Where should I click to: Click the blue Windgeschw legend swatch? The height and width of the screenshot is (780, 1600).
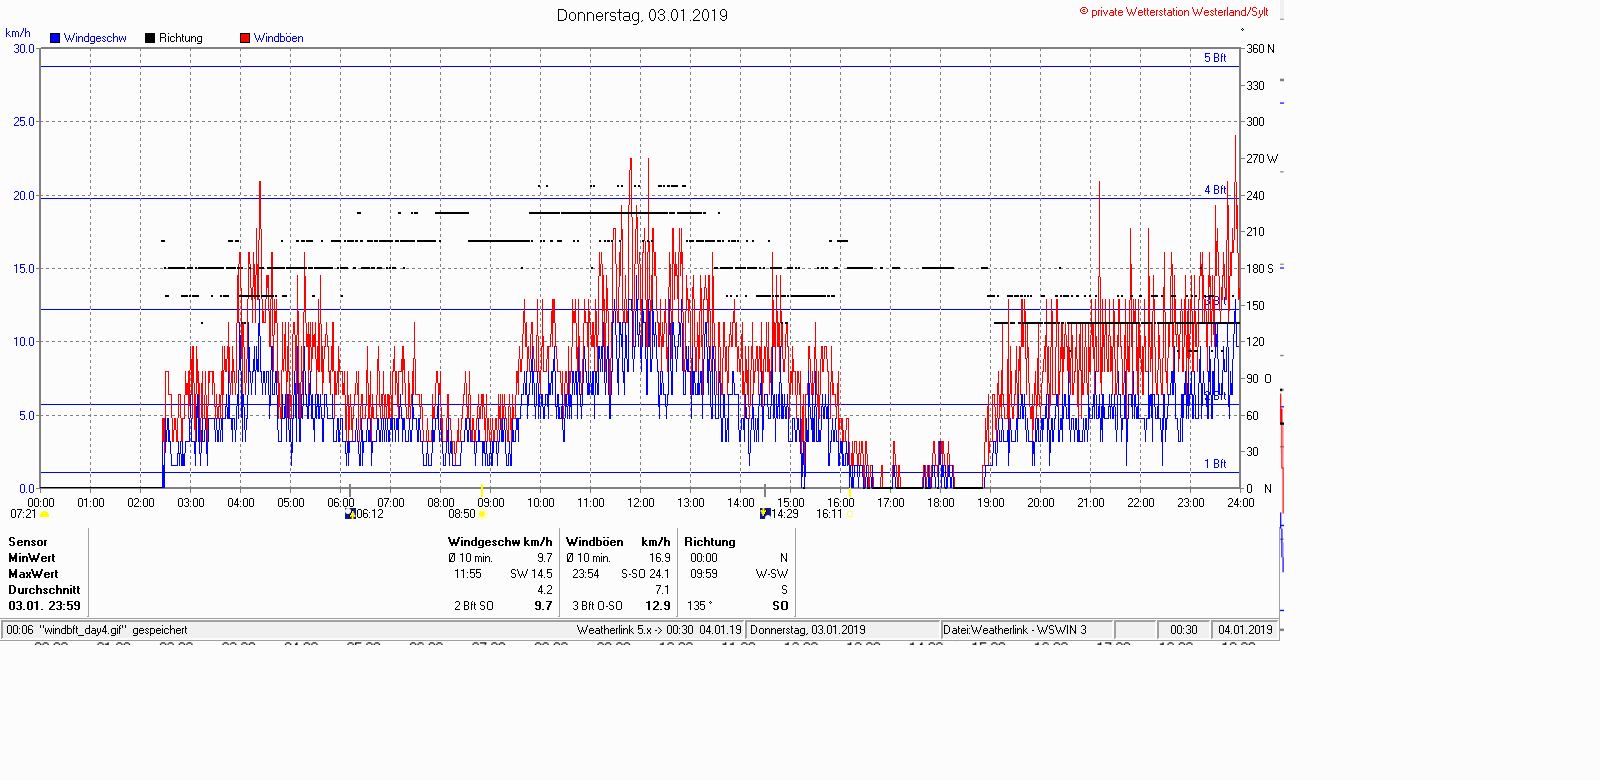pos(55,38)
